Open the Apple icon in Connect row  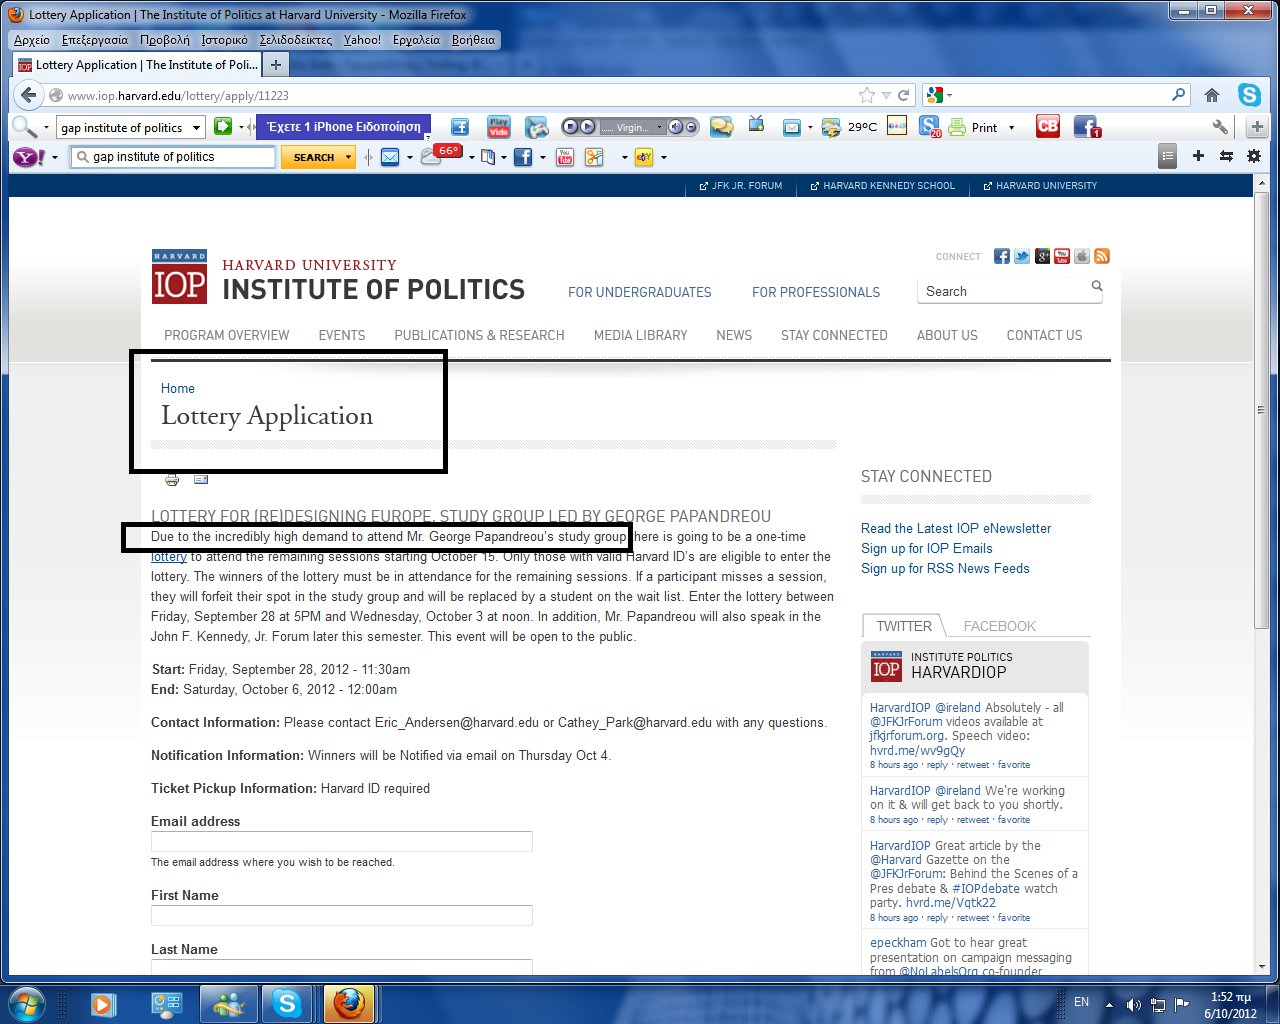coord(1082,256)
